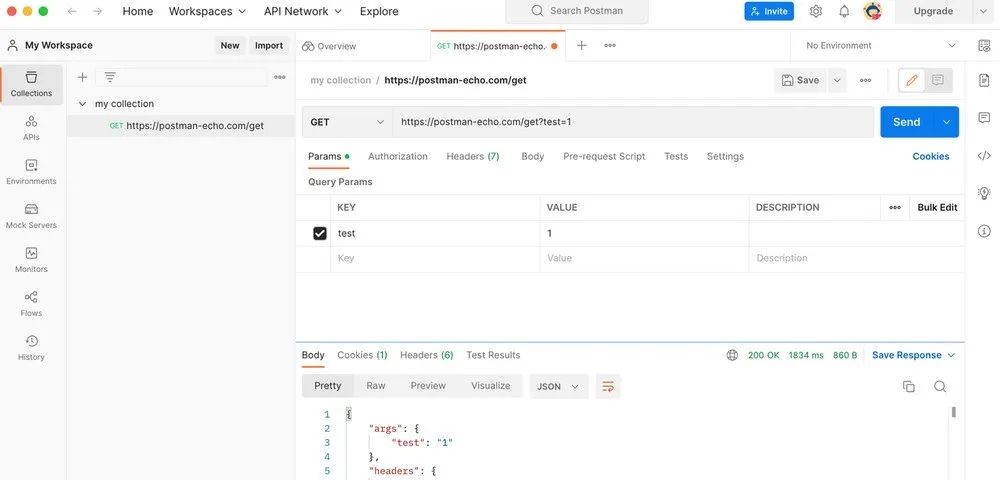Click the blue Send button

tap(906, 122)
